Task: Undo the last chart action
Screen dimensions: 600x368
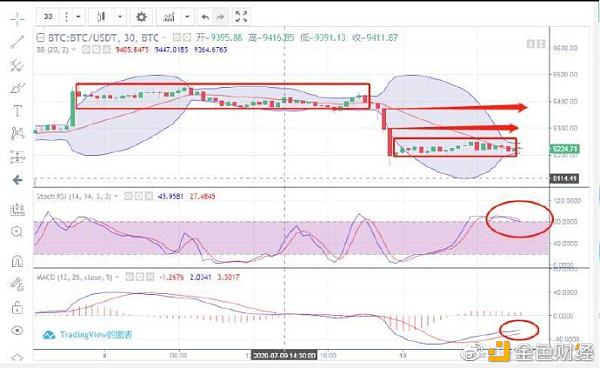Action: pyautogui.click(x=205, y=17)
